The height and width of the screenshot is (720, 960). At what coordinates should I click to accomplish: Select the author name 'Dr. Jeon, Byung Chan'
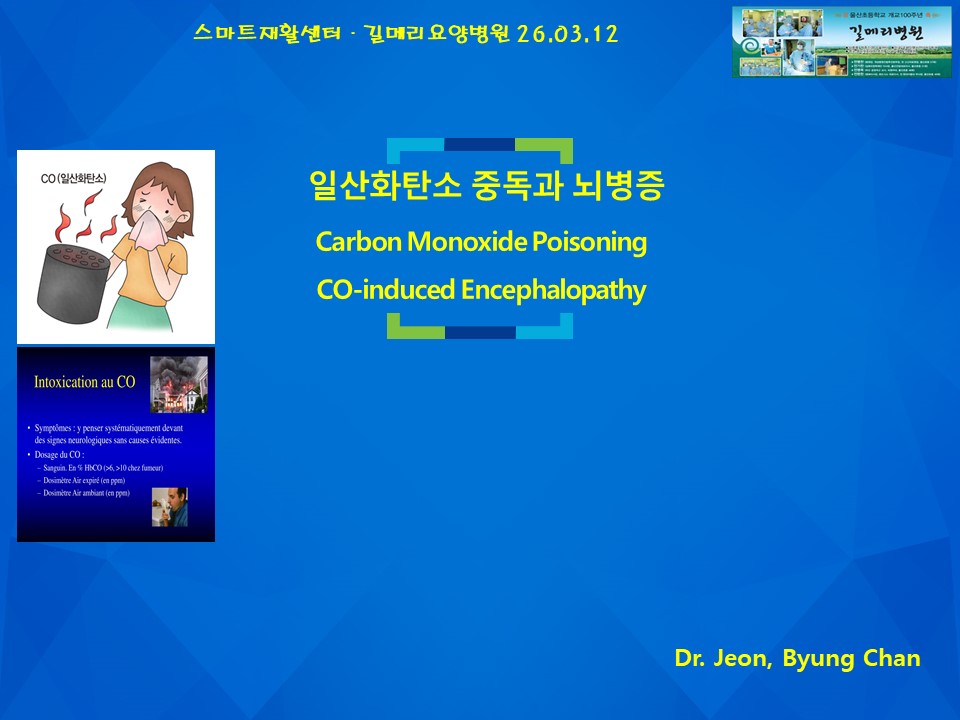point(797,658)
